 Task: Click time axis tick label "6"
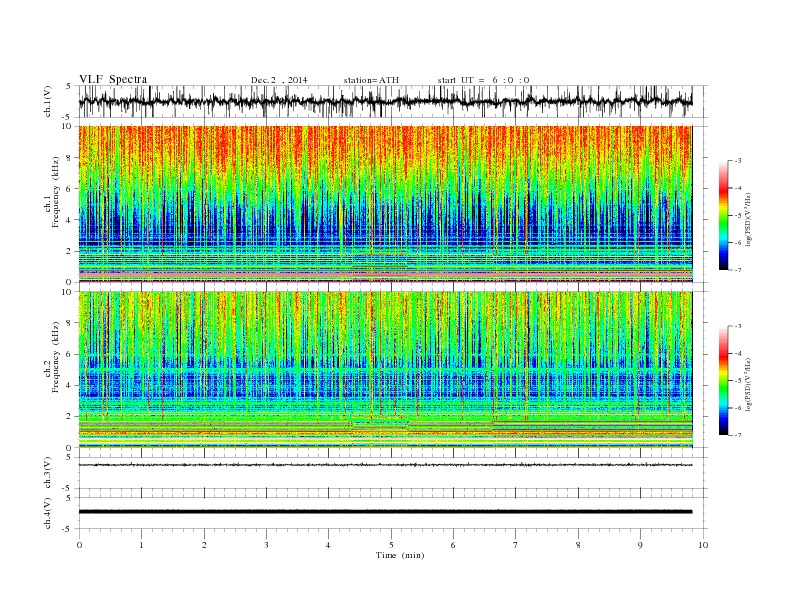click(453, 545)
